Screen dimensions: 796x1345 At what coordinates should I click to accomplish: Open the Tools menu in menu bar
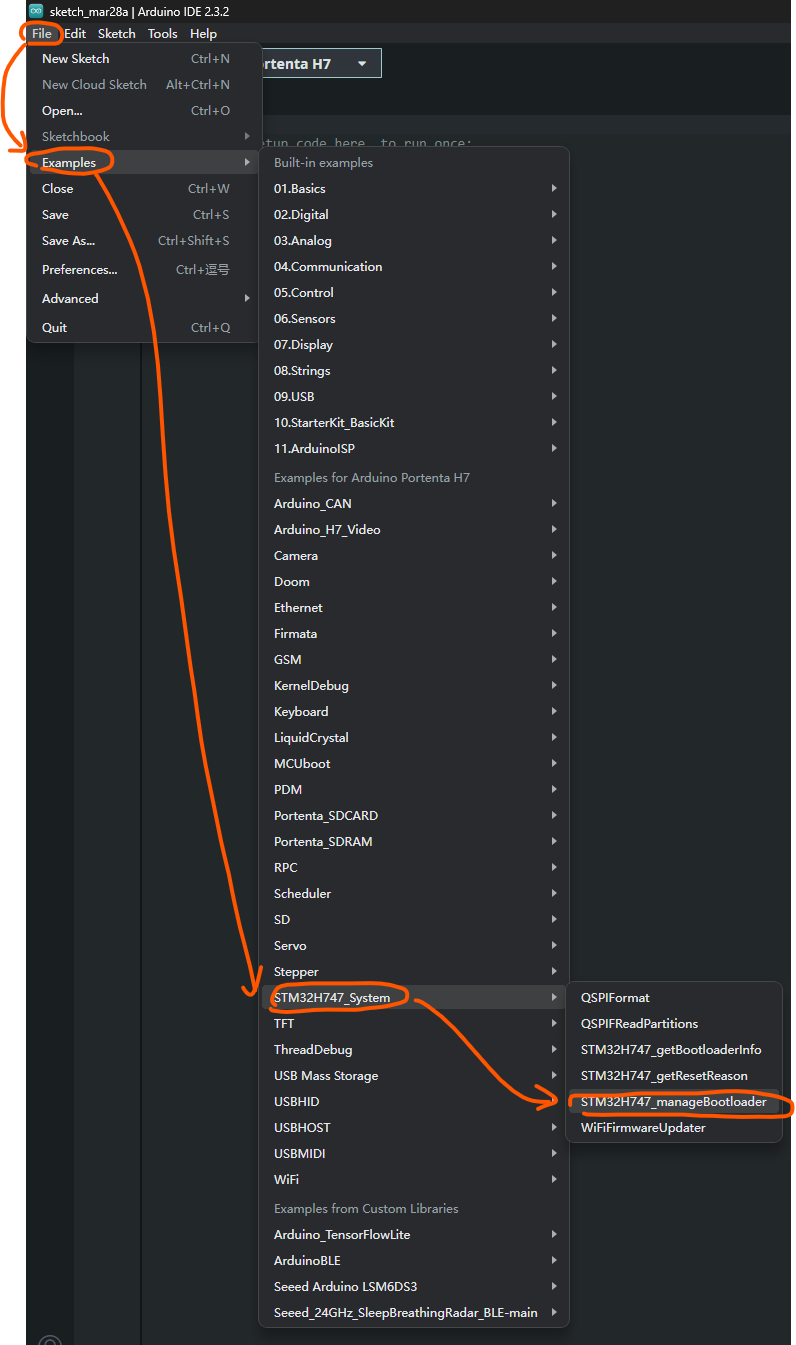162,33
